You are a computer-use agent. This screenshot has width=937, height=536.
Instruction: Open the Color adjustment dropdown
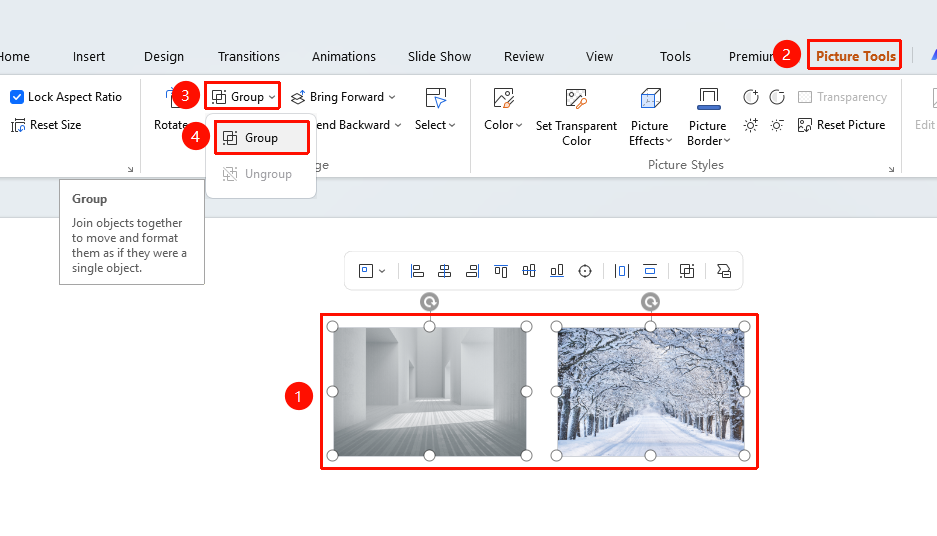[503, 125]
